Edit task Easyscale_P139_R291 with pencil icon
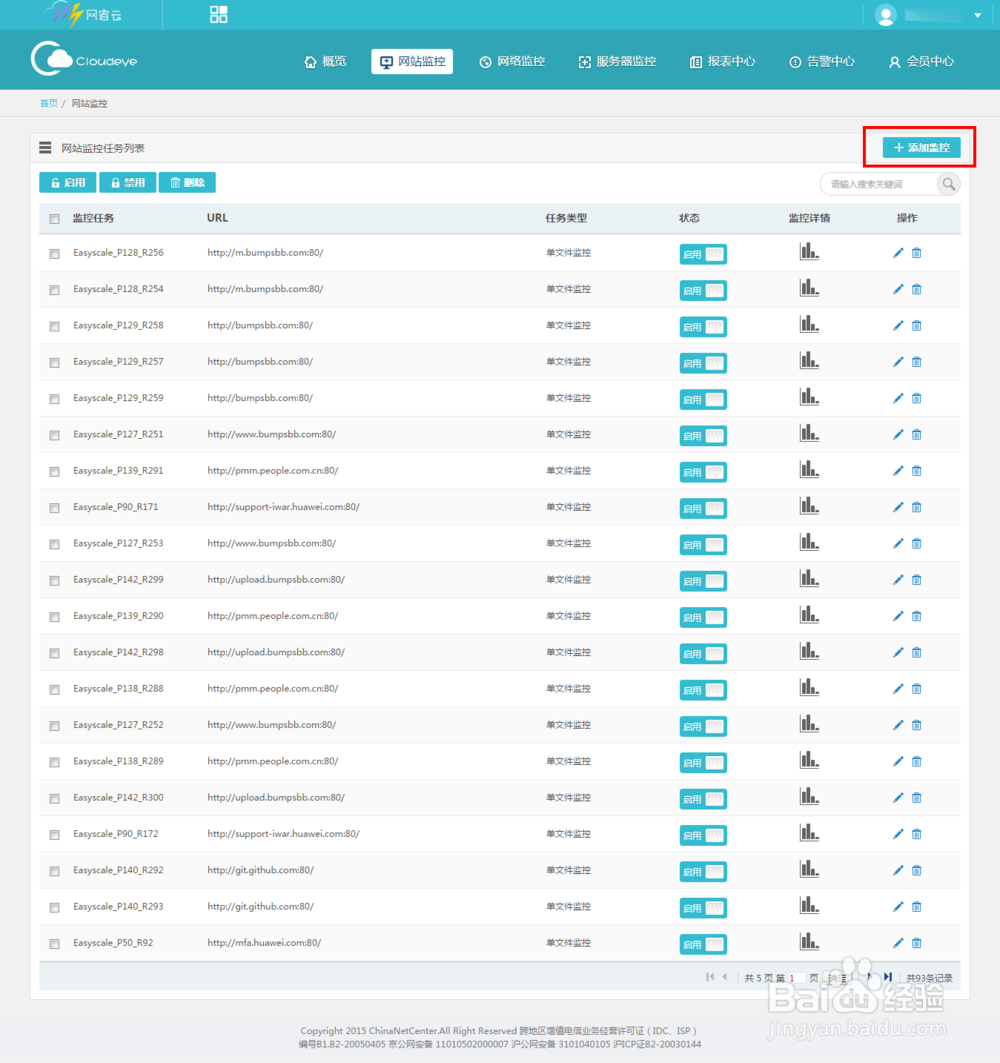Screen dimensions: 1000x1063 click(x=898, y=470)
